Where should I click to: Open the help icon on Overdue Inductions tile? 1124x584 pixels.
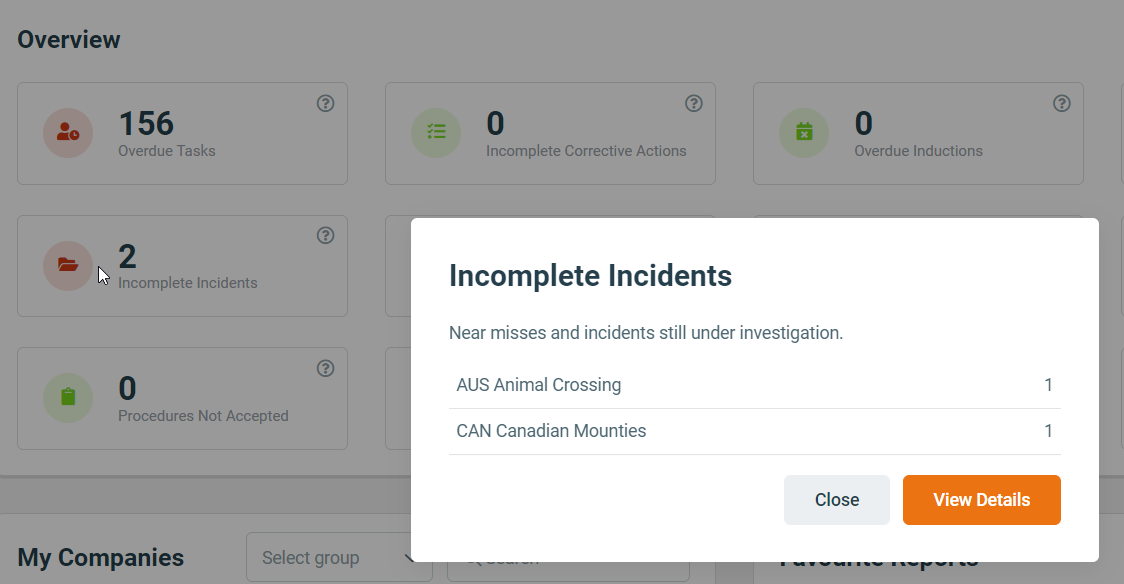pos(1061,103)
